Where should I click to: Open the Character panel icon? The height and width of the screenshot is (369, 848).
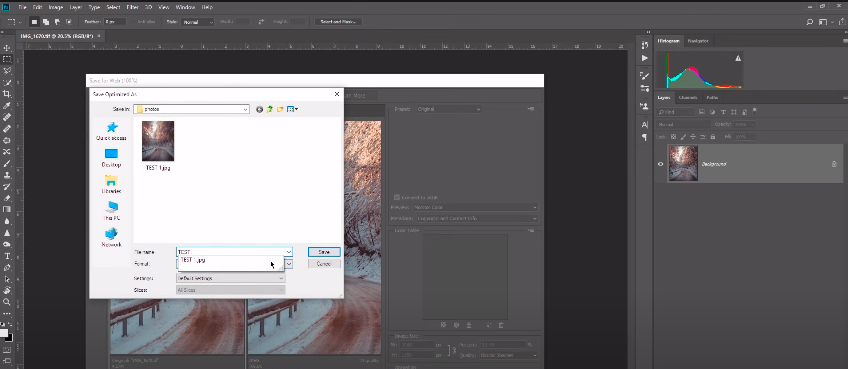pos(645,124)
